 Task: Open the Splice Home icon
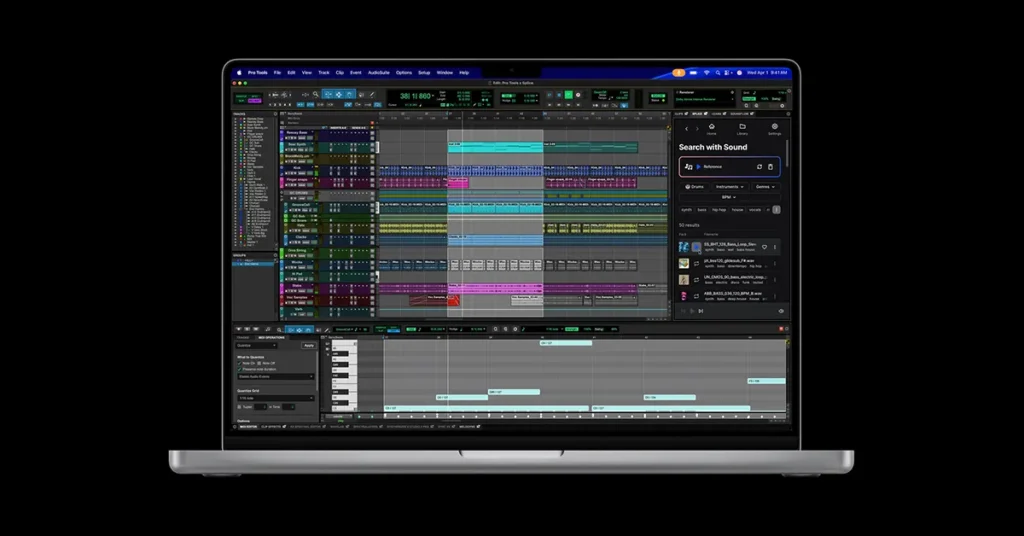[711, 128]
